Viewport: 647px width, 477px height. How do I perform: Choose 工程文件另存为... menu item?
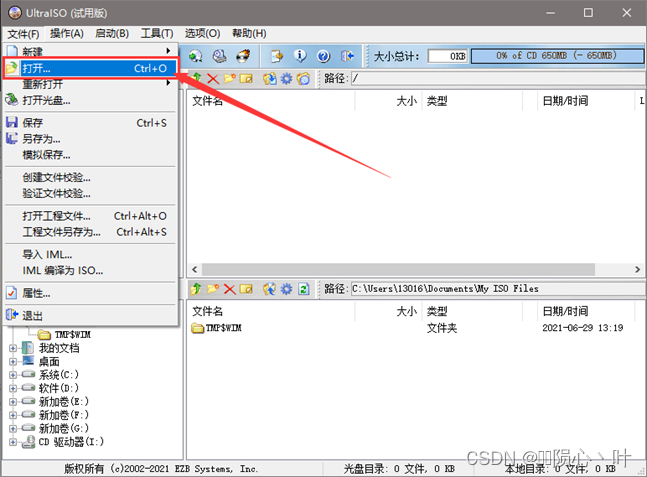[91, 232]
